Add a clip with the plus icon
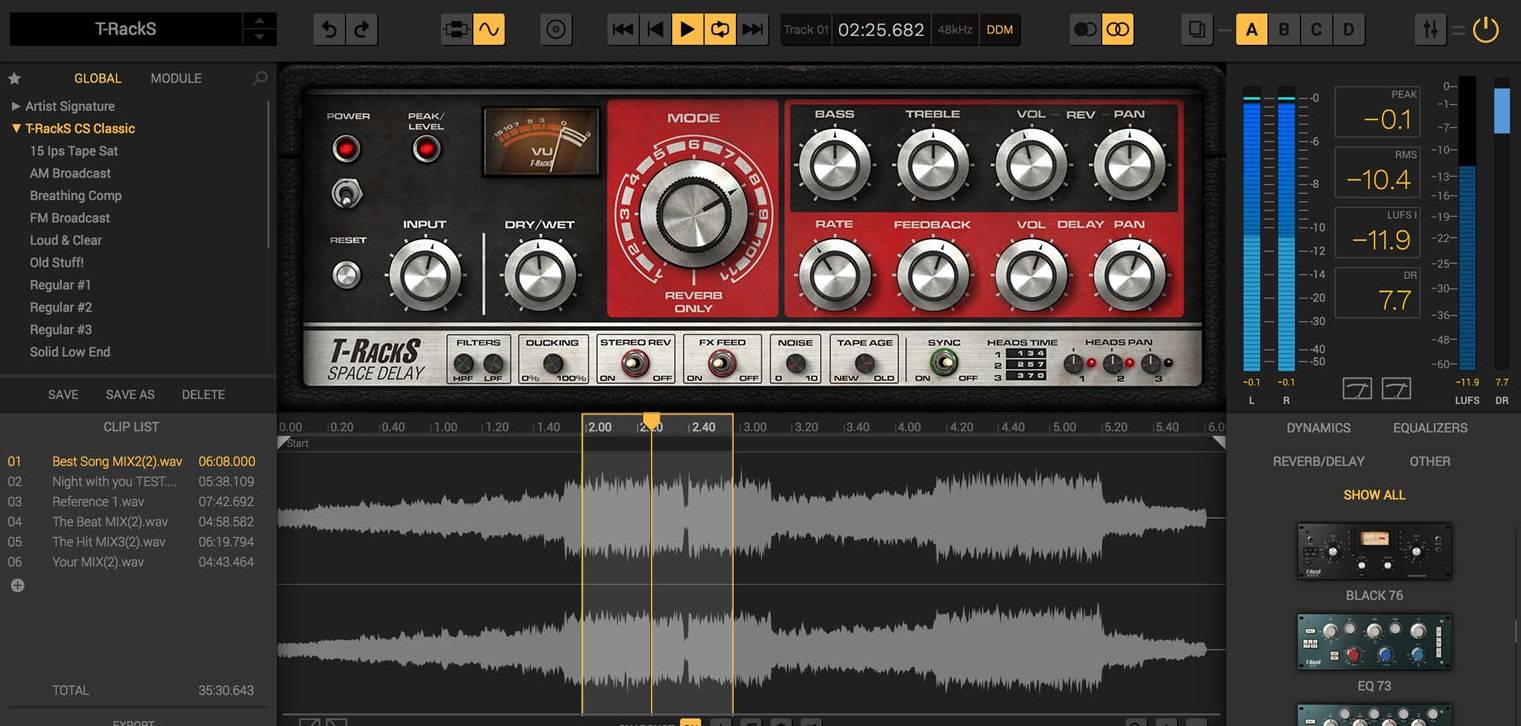The width and height of the screenshot is (1521, 726). pyautogui.click(x=17, y=586)
